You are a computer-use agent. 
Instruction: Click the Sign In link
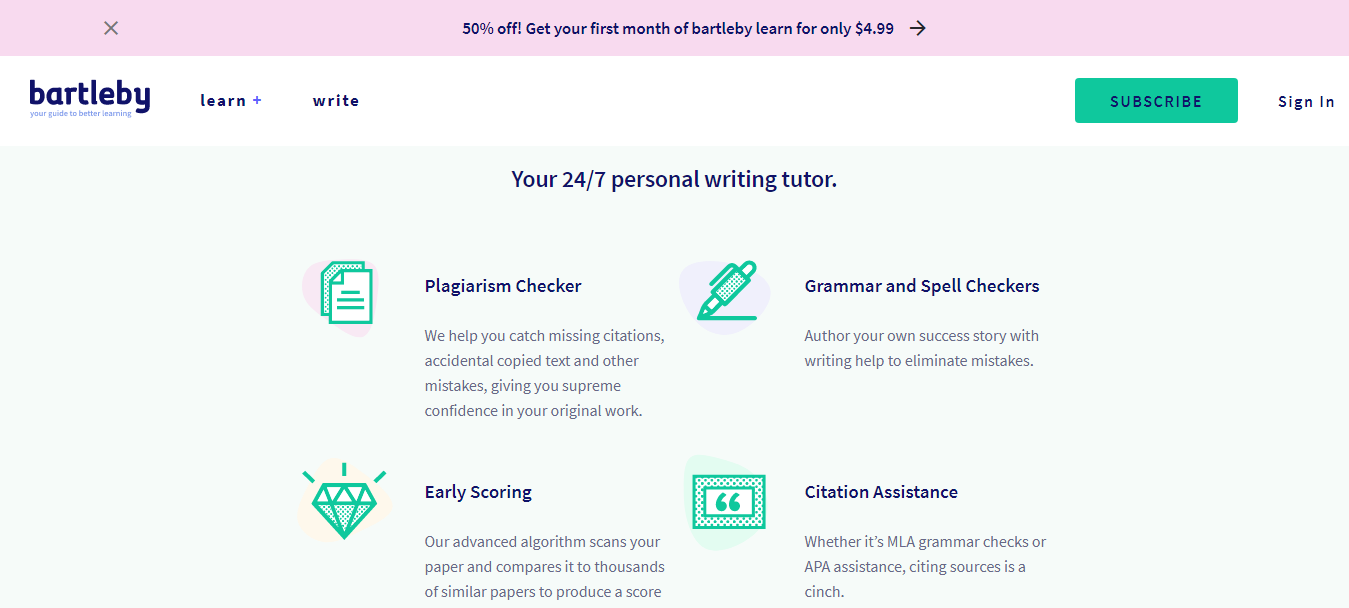coord(1306,102)
